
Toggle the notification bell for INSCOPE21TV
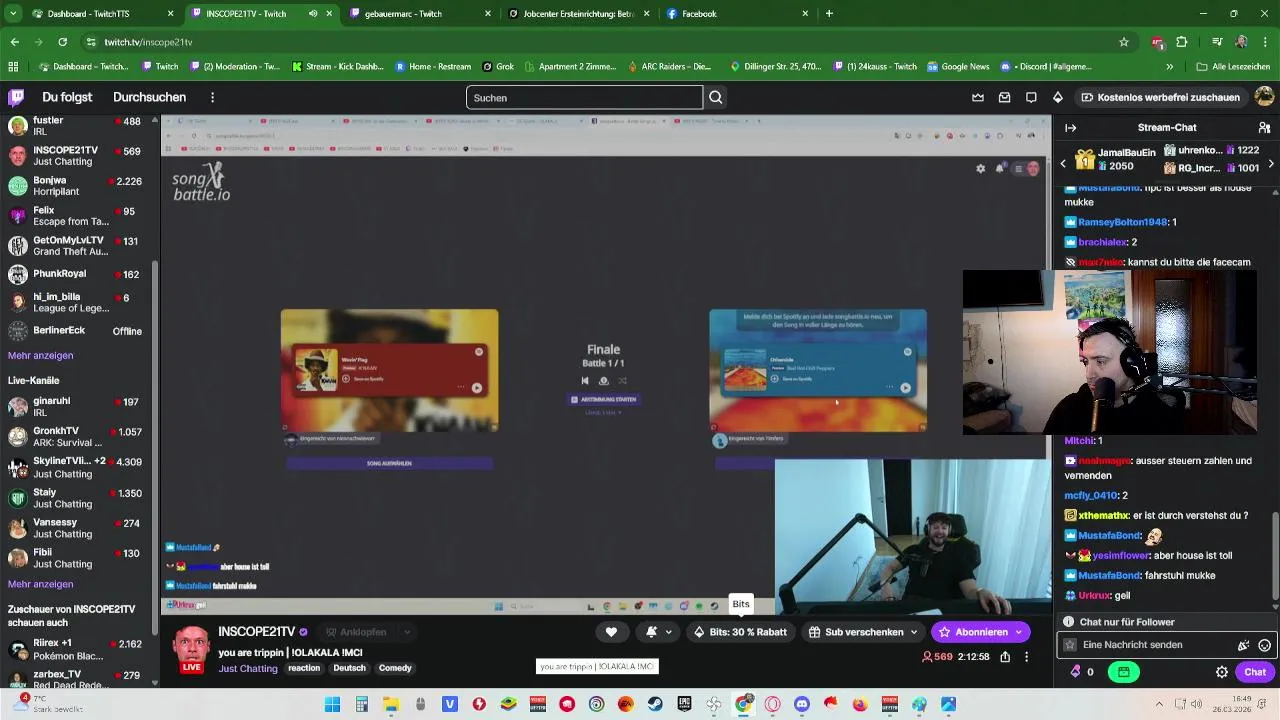point(651,632)
